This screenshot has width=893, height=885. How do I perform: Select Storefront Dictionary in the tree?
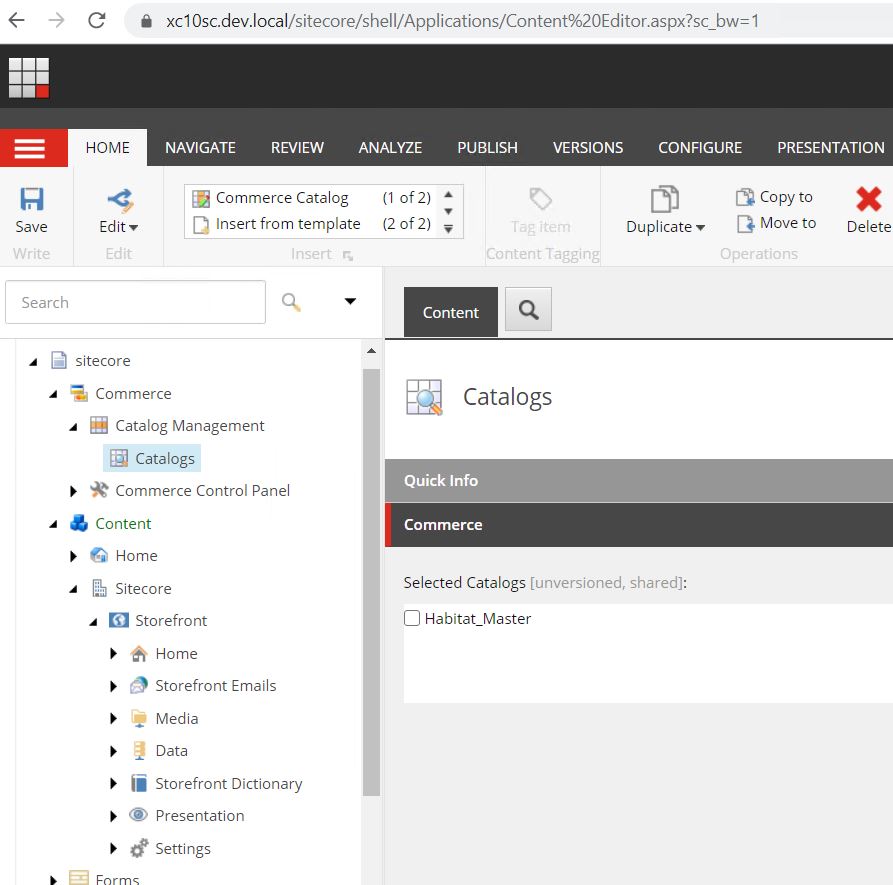(228, 784)
